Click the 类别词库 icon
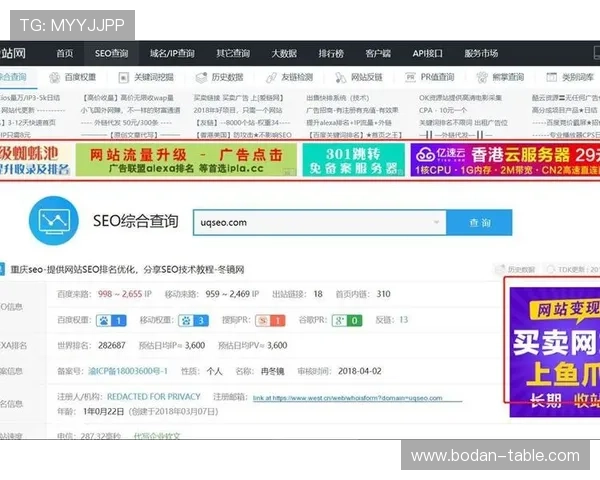The image size is (600, 480). pos(551,78)
